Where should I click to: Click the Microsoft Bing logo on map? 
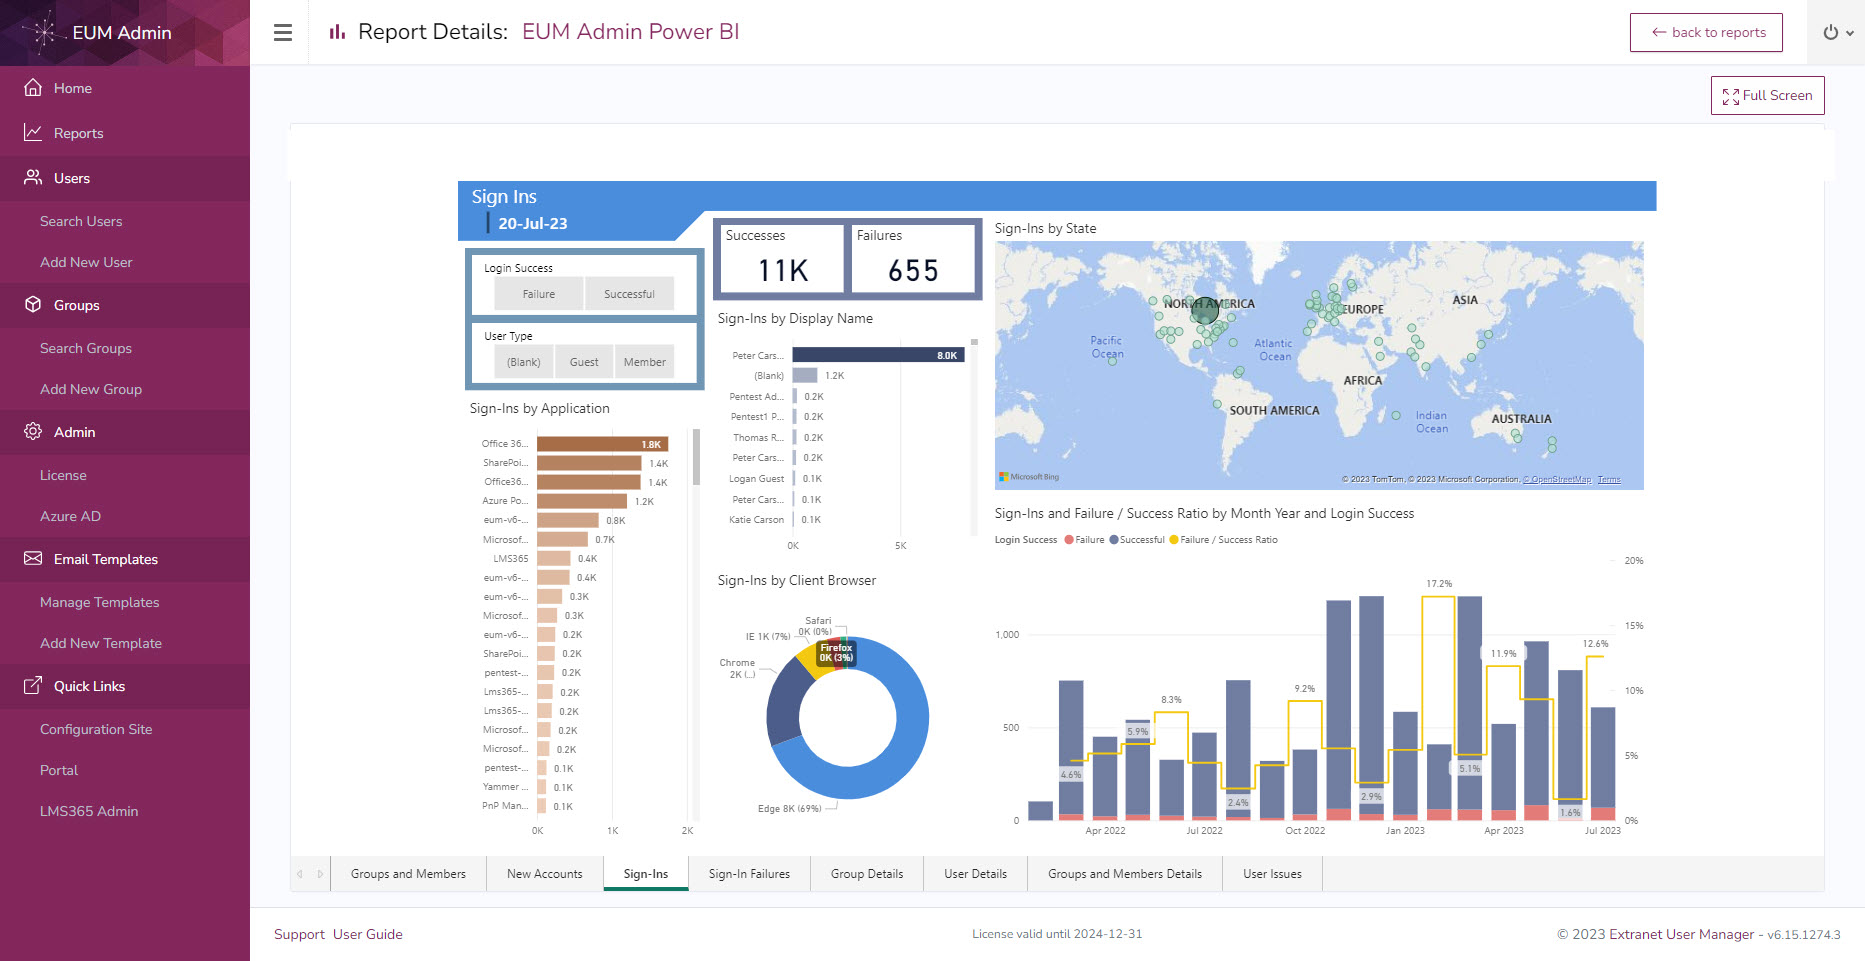1029,477
